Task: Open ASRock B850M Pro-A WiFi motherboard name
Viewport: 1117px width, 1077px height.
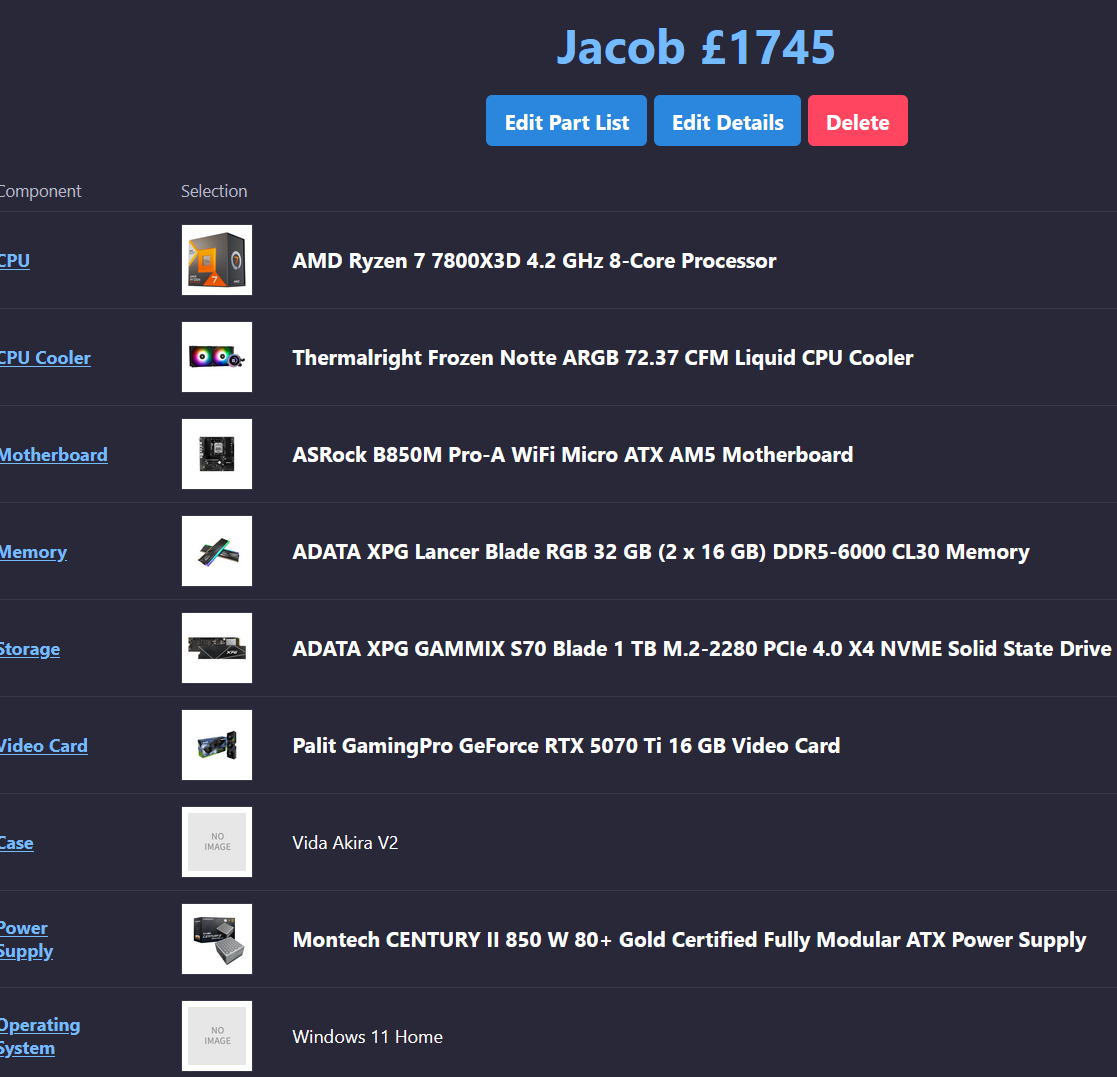Action: 573,454
